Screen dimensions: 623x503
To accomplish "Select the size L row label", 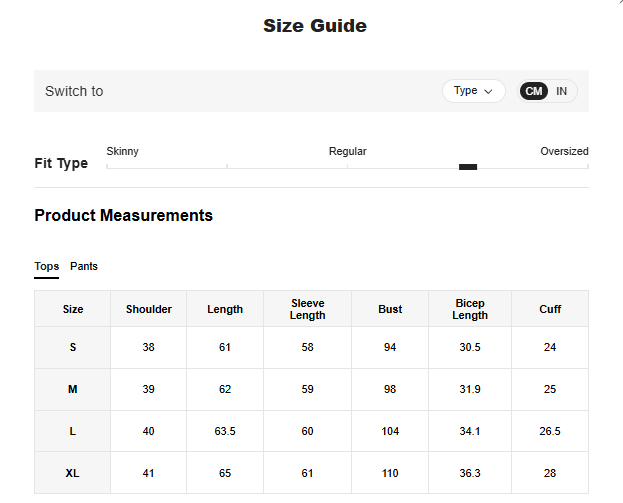I will [x=73, y=431].
